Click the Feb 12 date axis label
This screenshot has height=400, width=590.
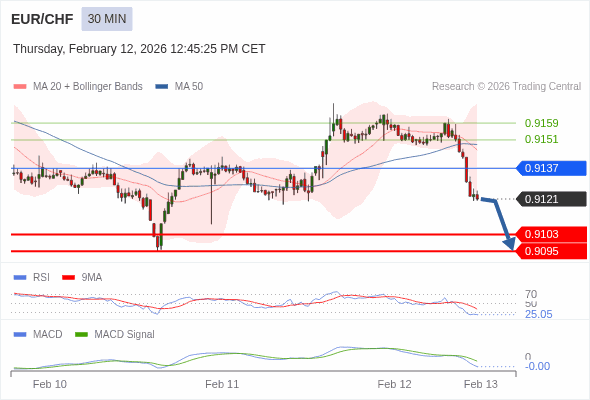(394, 384)
